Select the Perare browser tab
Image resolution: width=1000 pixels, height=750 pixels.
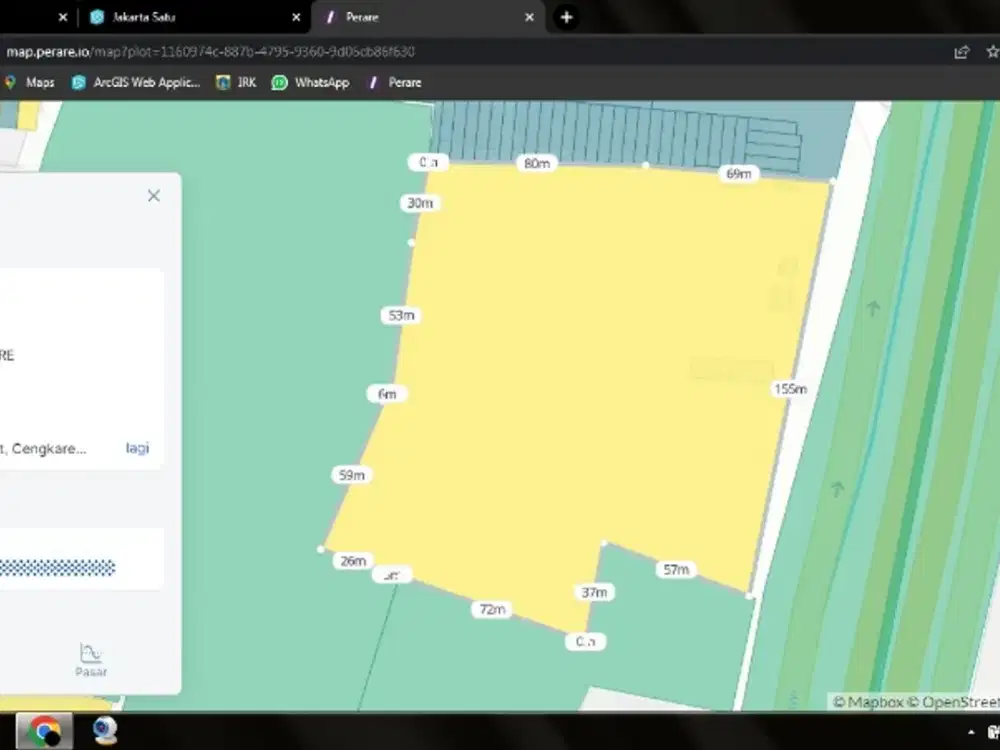click(420, 17)
